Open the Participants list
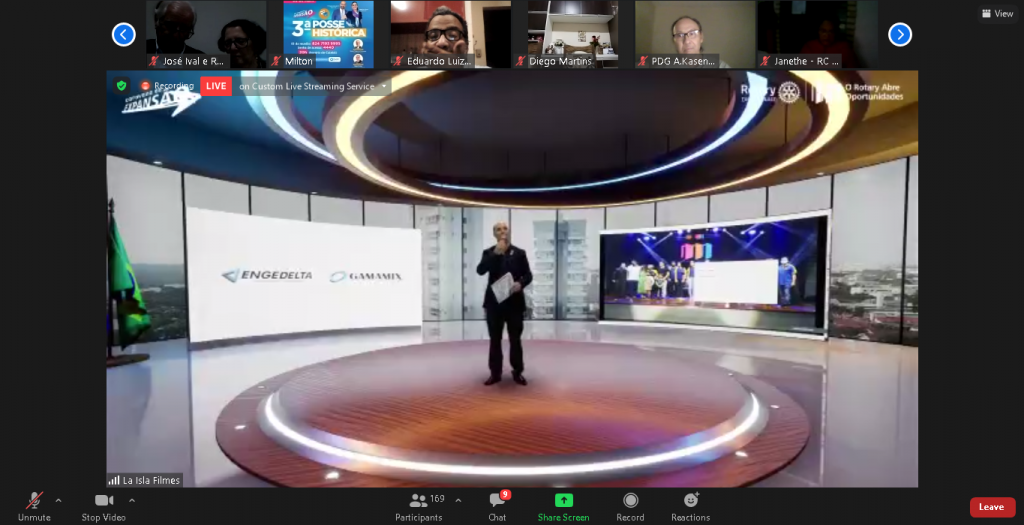Screen dimensions: 1024x525 (419, 501)
